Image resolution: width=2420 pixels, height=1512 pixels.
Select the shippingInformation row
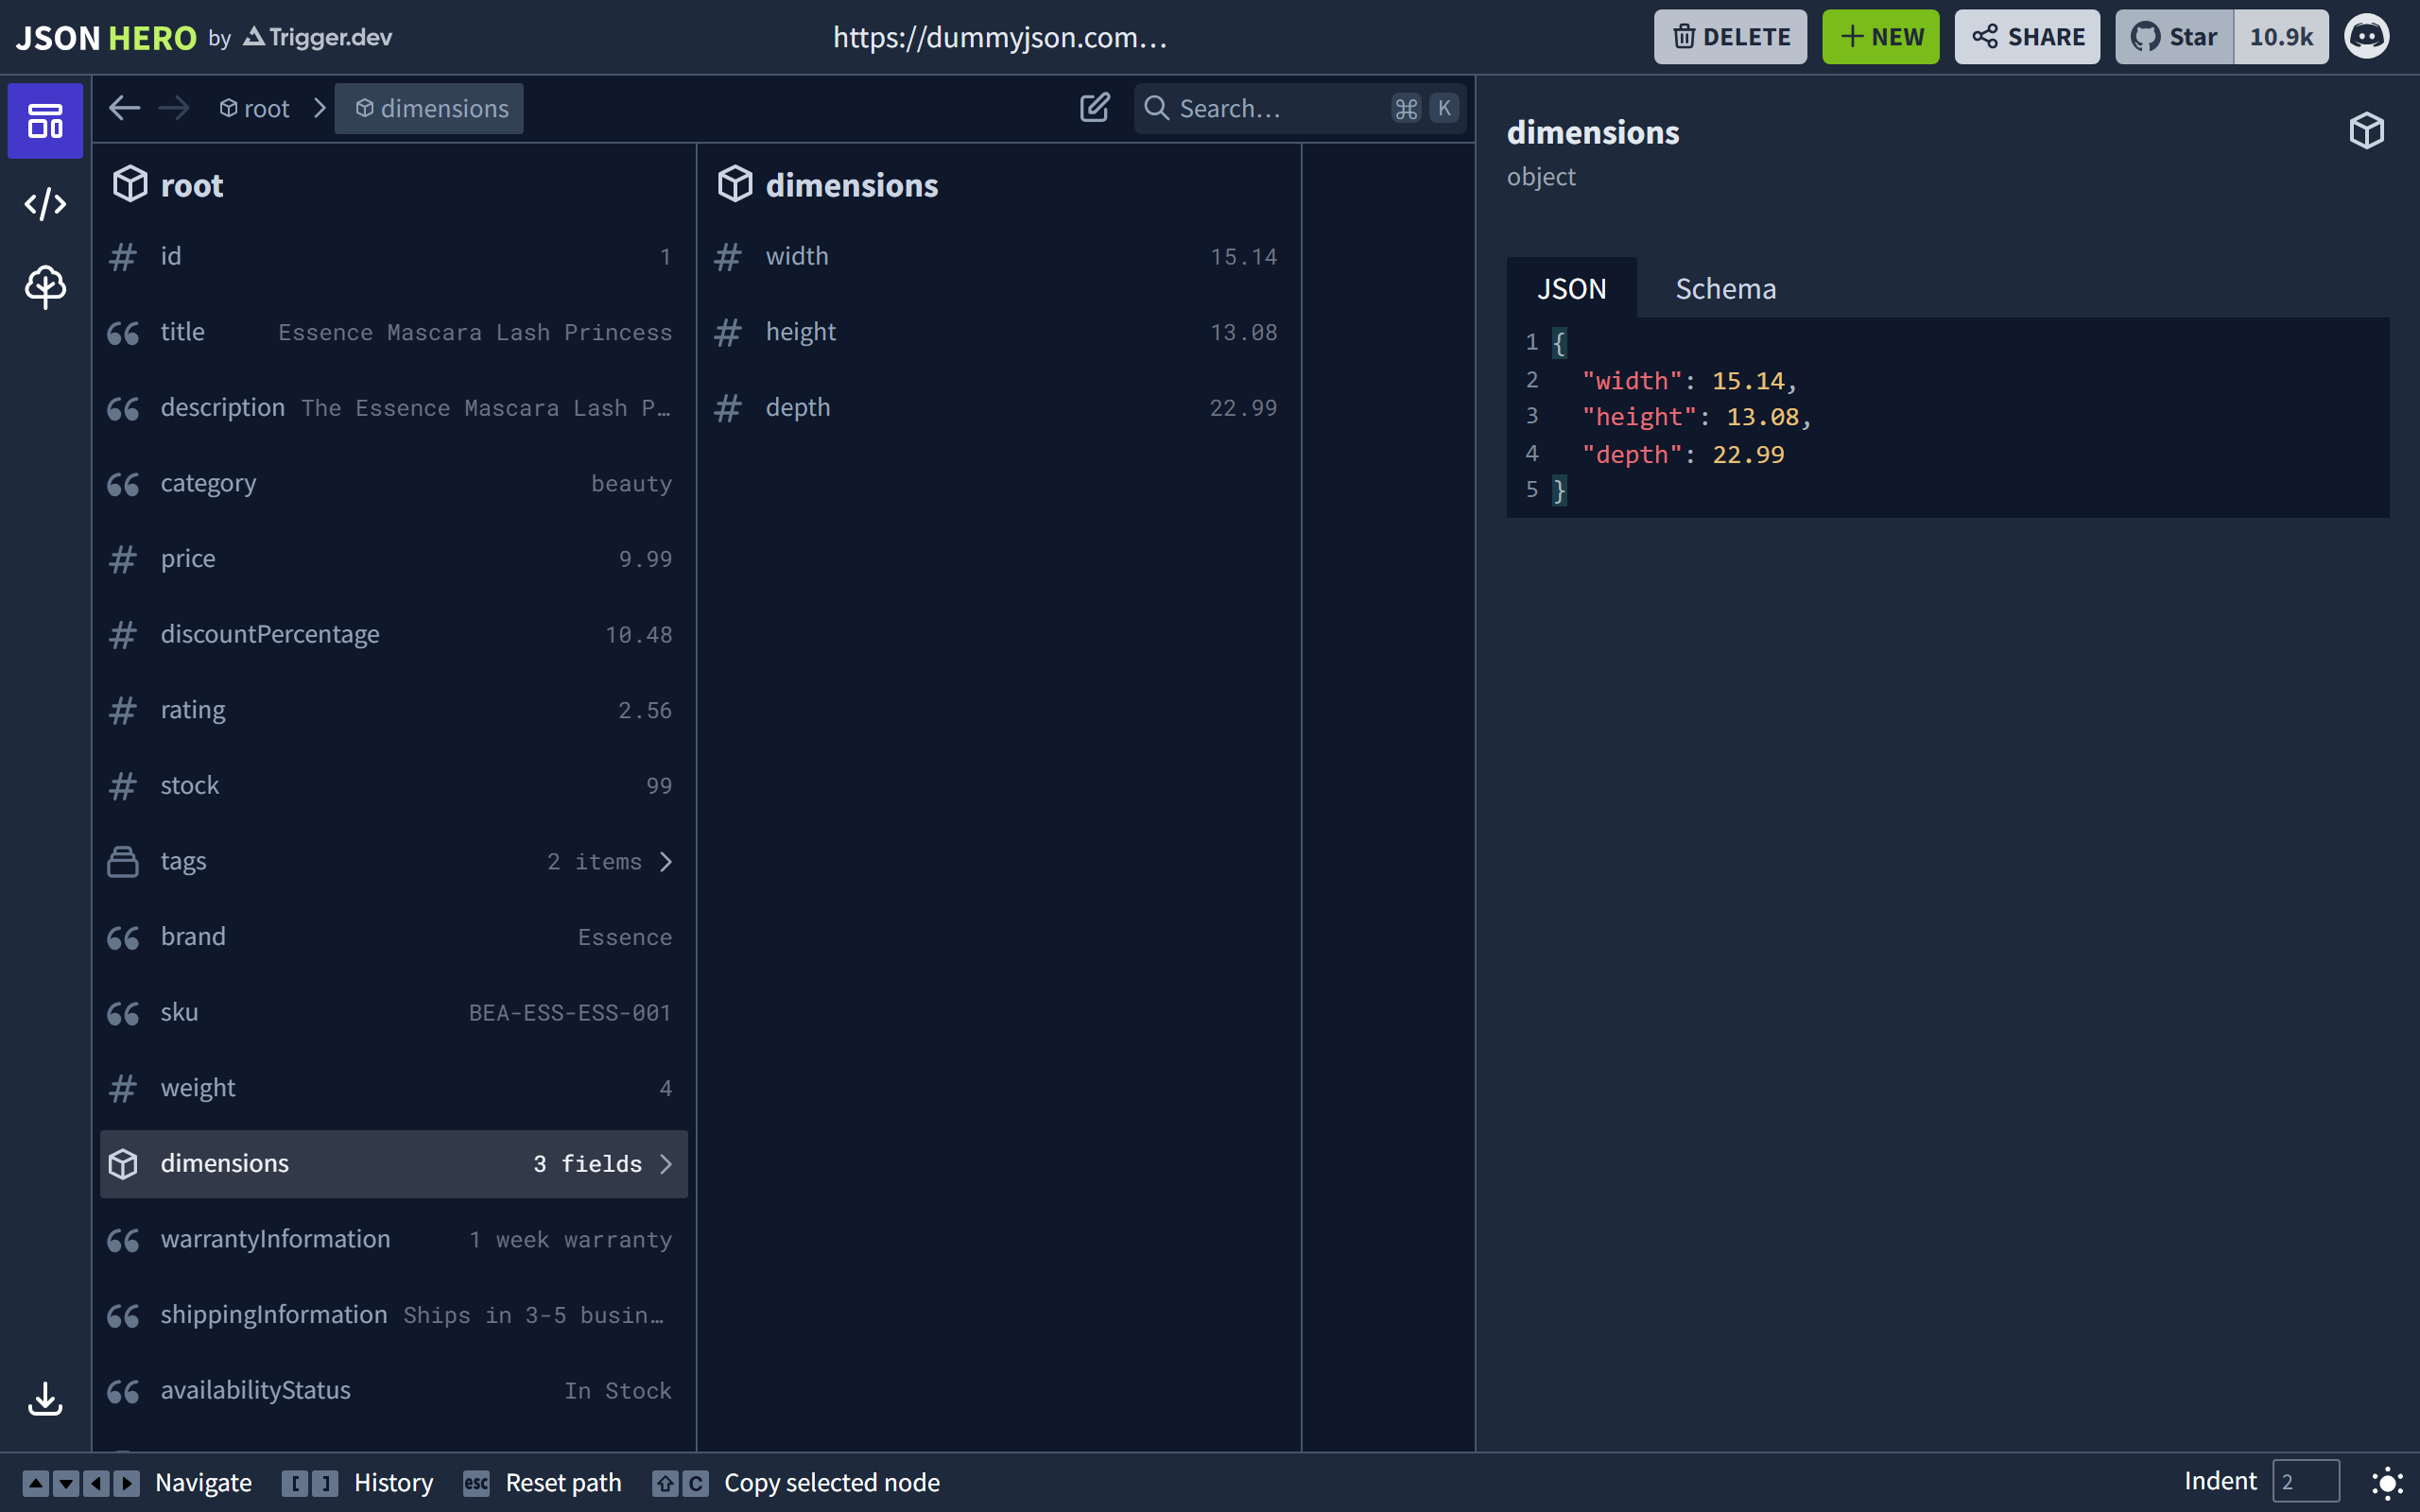coord(393,1315)
